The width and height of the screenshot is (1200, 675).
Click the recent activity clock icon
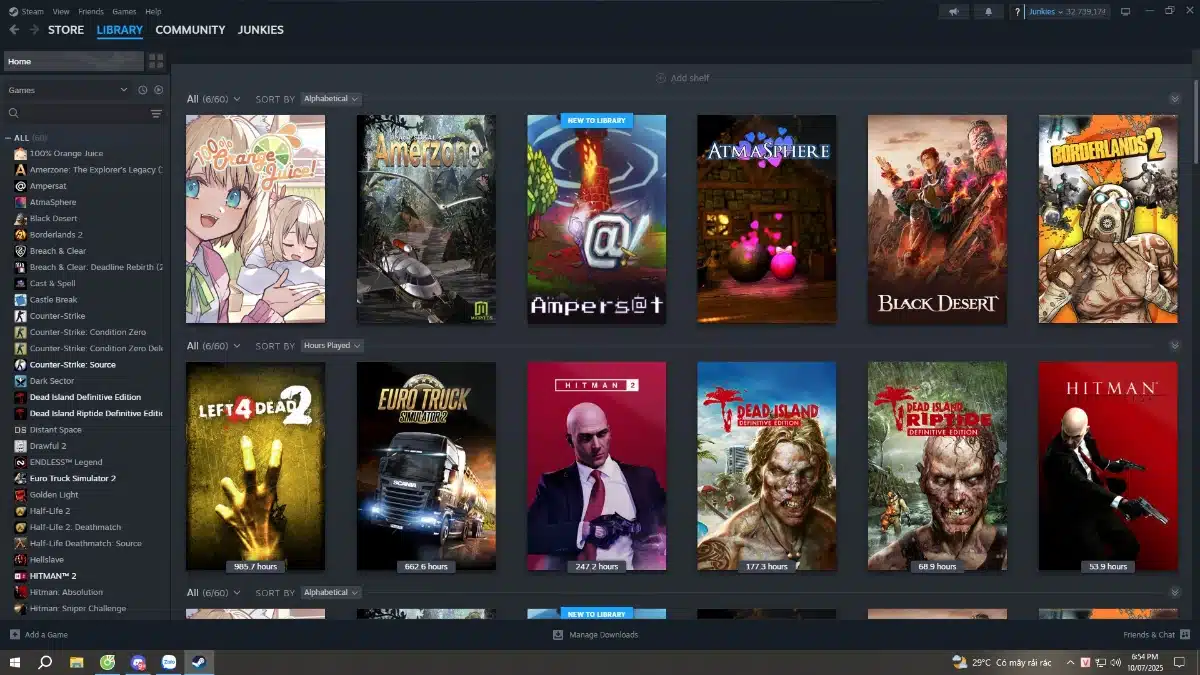[x=142, y=90]
